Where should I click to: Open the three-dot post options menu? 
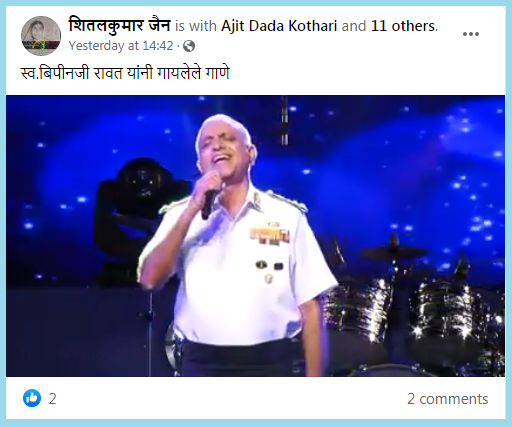click(x=471, y=34)
